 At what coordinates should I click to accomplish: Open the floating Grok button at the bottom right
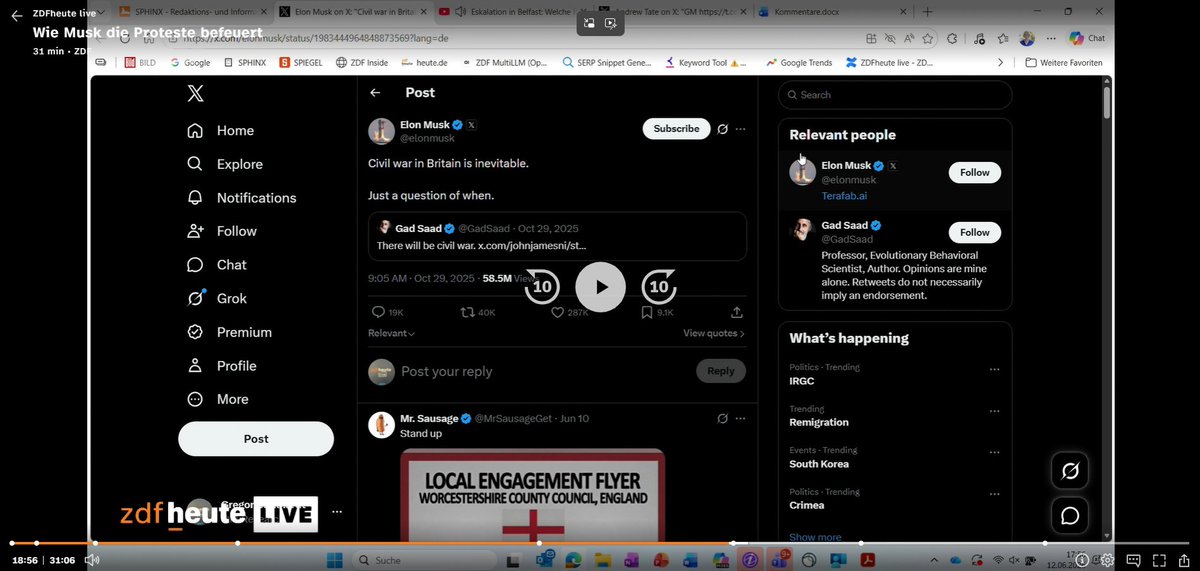tap(1069, 471)
